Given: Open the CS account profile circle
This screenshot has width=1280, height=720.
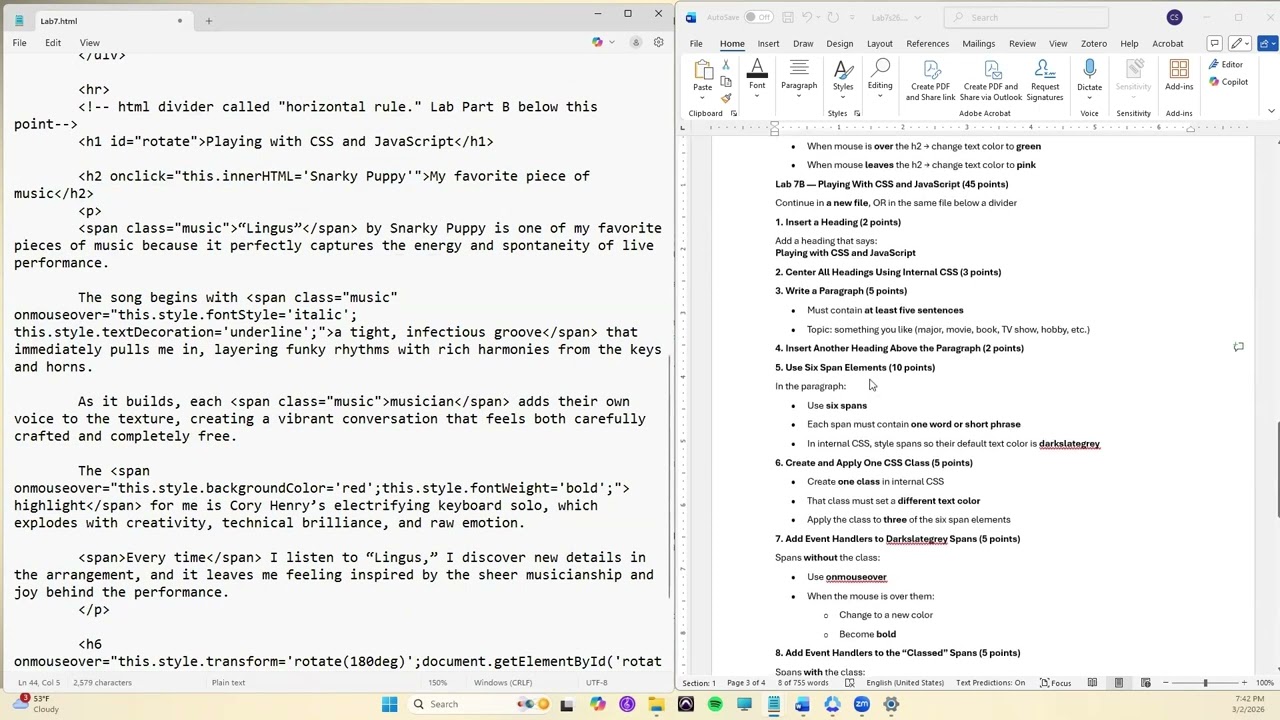Looking at the screenshot, I should click(x=1174, y=17).
